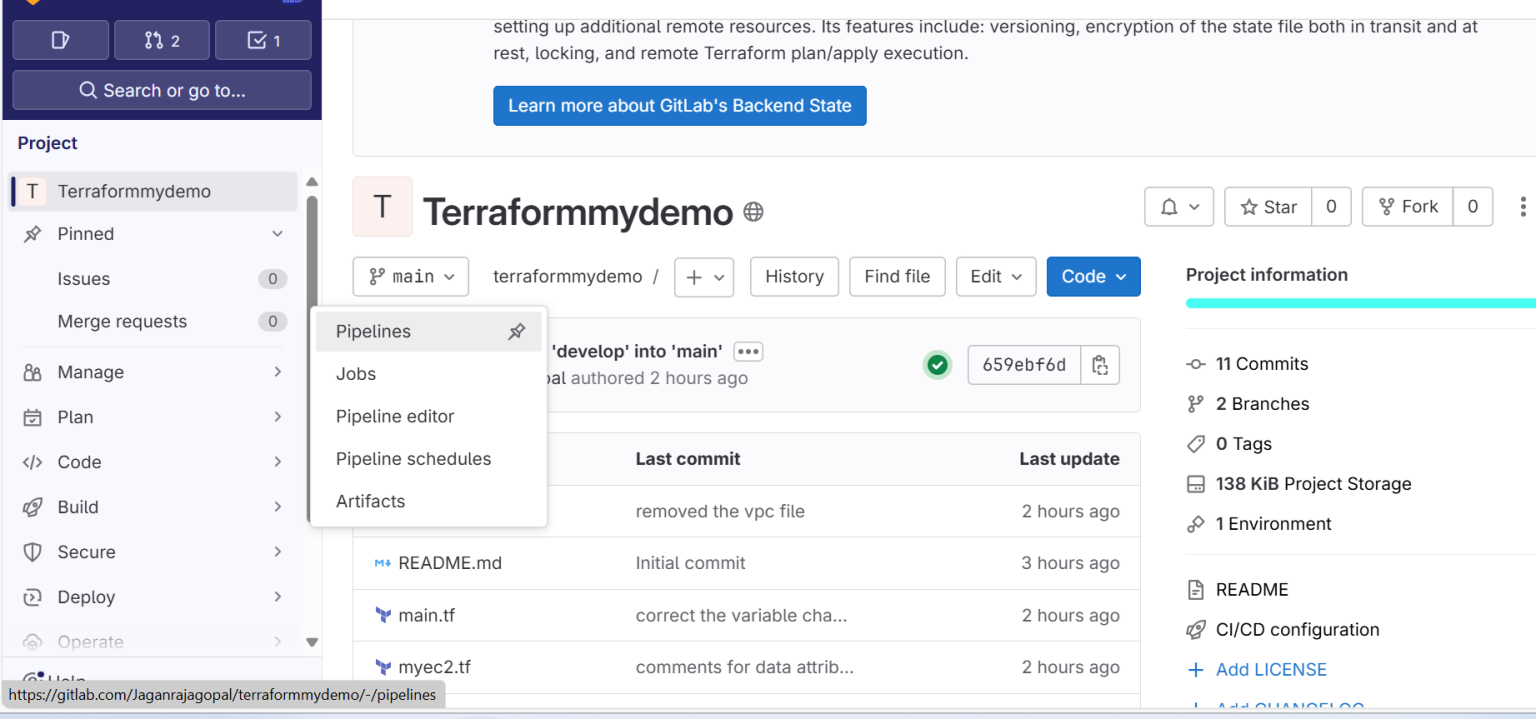Click the Search or go to field
This screenshot has height=719, width=1536.
(162, 91)
